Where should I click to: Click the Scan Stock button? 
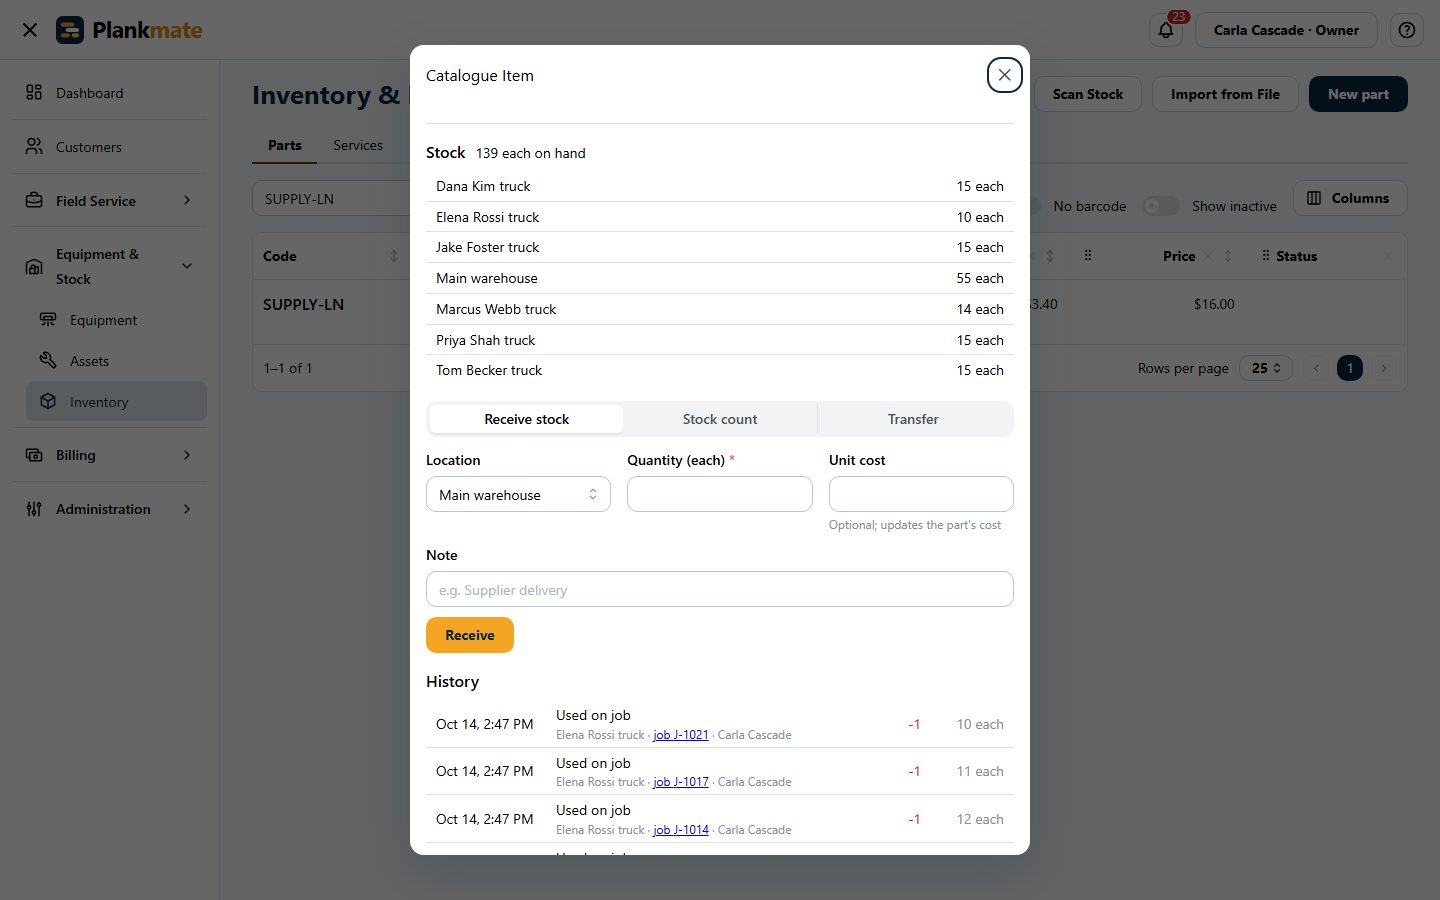1087,94
